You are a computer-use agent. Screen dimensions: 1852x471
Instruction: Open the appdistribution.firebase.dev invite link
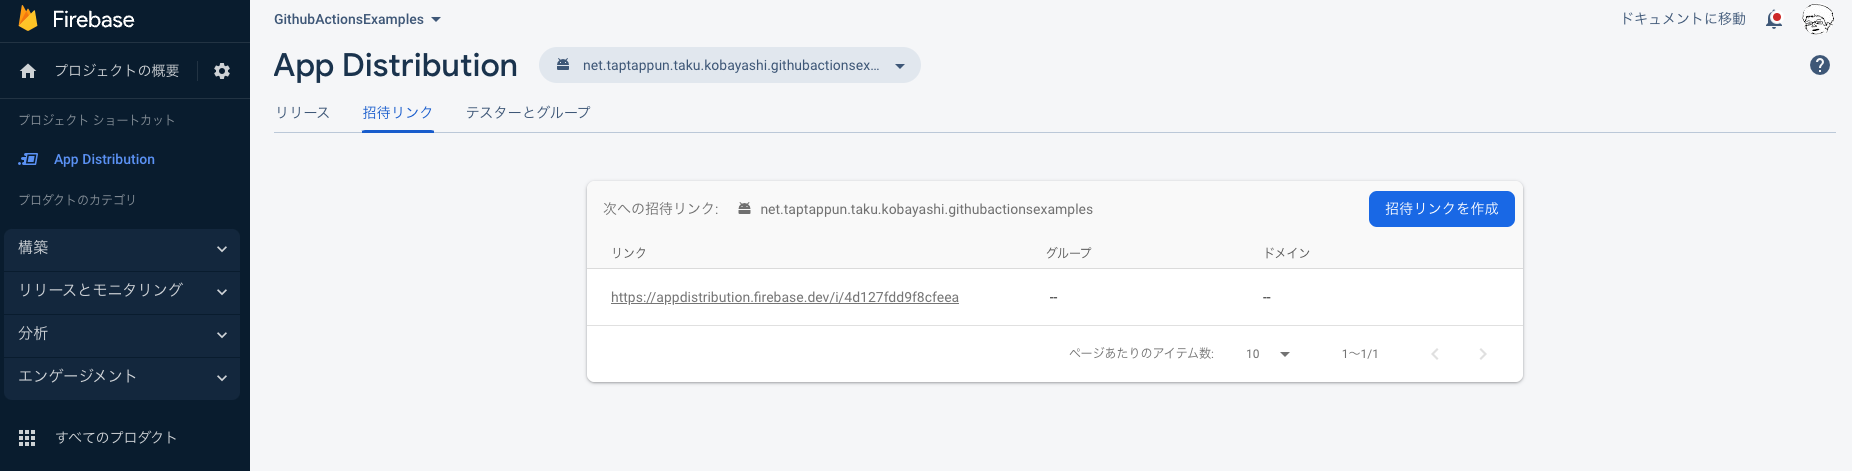[x=785, y=297]
